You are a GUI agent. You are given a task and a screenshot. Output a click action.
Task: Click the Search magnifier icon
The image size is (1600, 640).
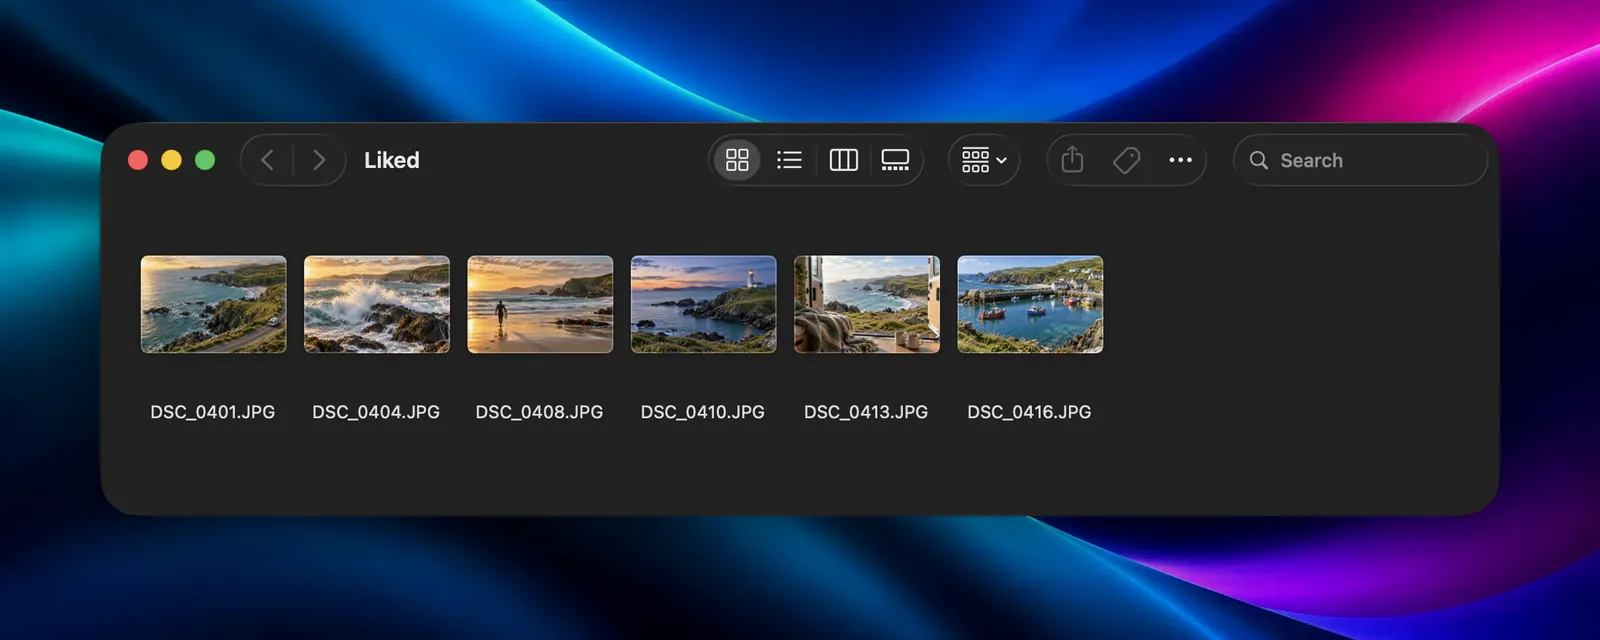(1259, 160)
